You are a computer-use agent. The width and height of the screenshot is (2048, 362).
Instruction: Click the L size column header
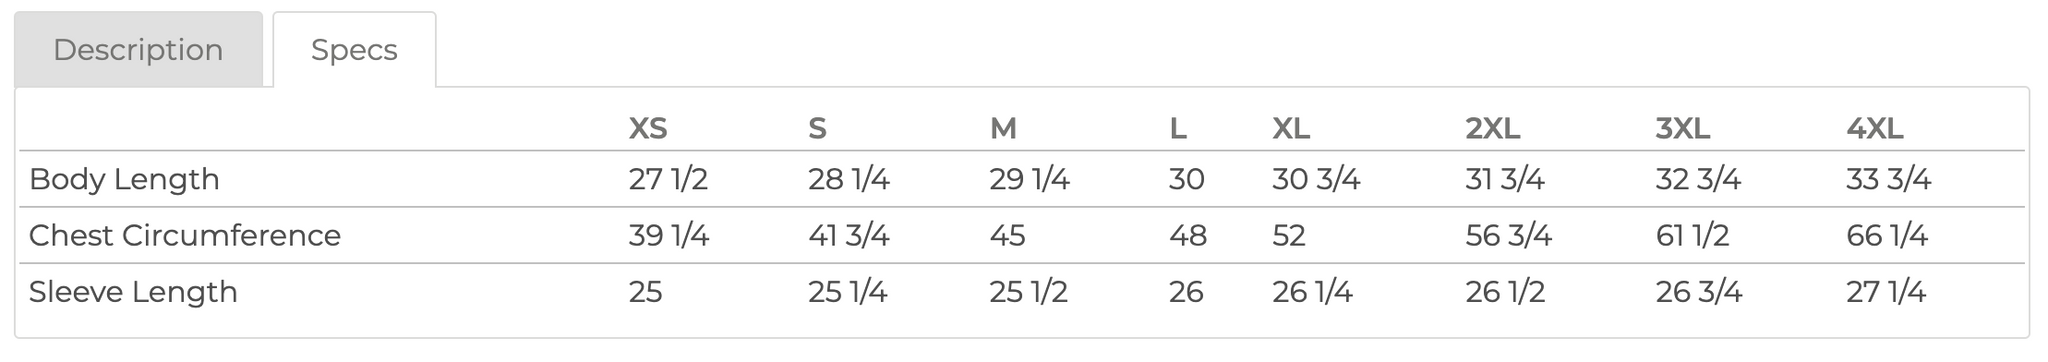pos(1178,128)
